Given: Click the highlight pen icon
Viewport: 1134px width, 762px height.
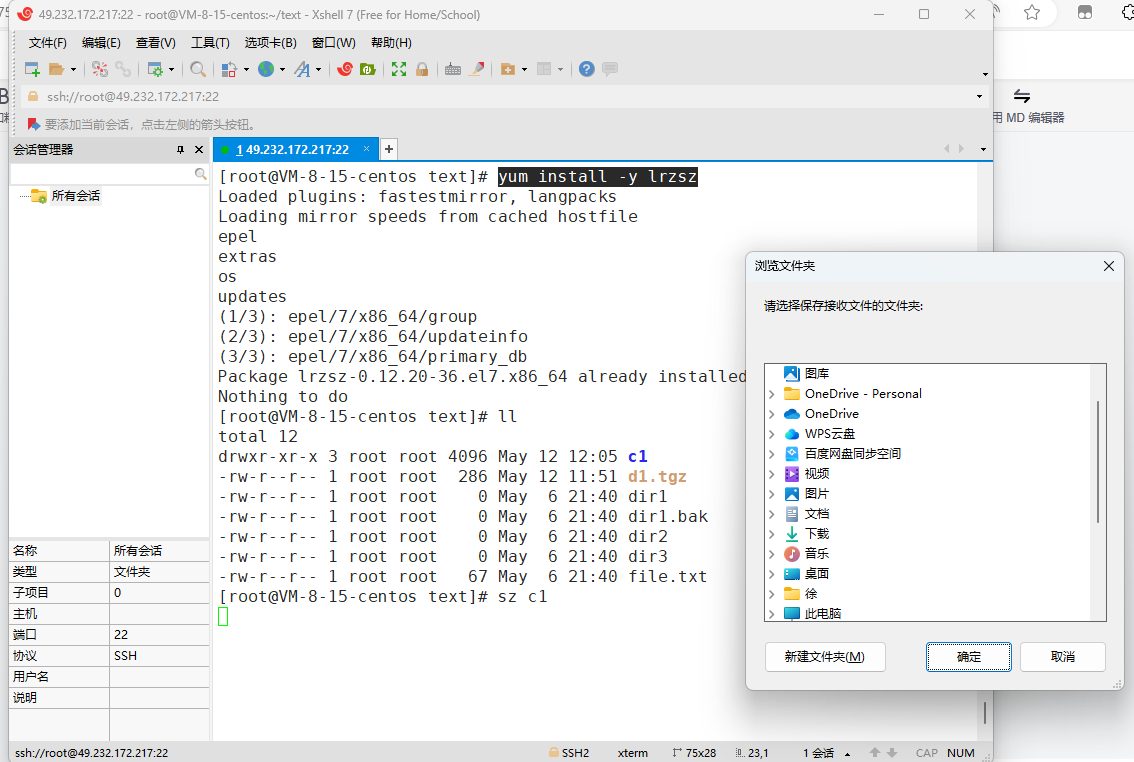Looking at the screenshot, I should coord(477,69).
